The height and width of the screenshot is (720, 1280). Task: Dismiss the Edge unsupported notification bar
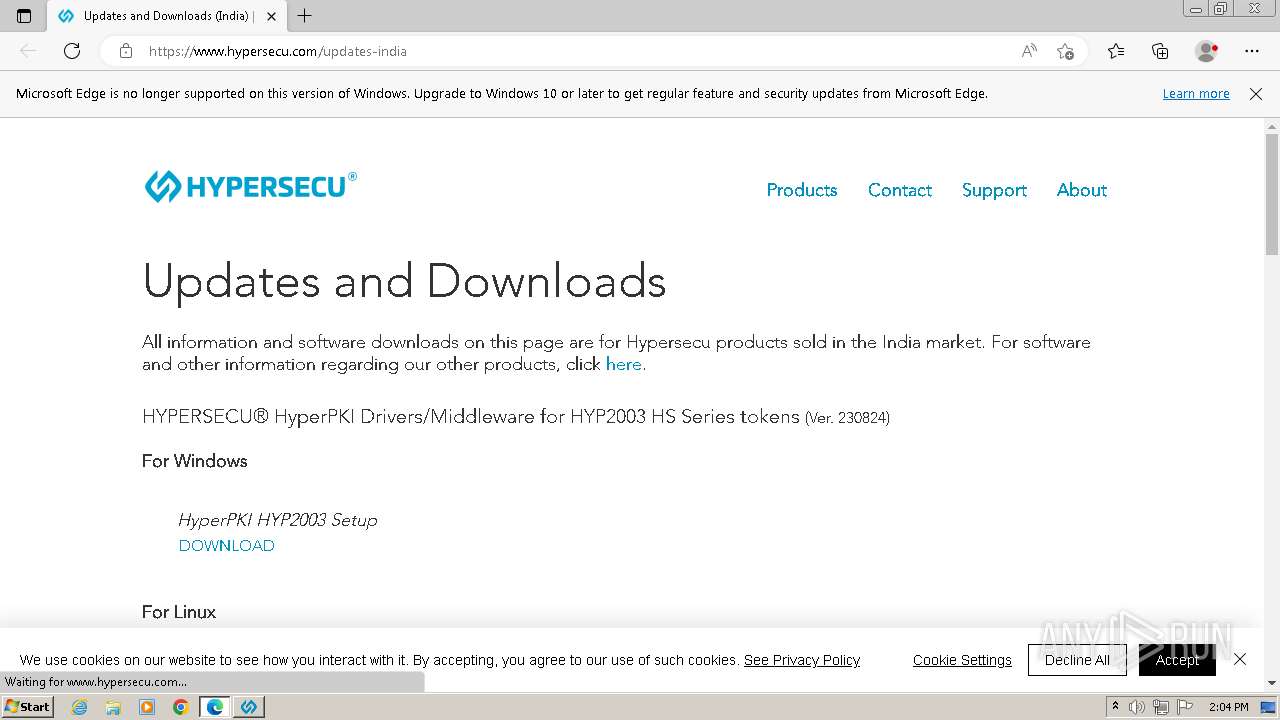[1256, 94]
